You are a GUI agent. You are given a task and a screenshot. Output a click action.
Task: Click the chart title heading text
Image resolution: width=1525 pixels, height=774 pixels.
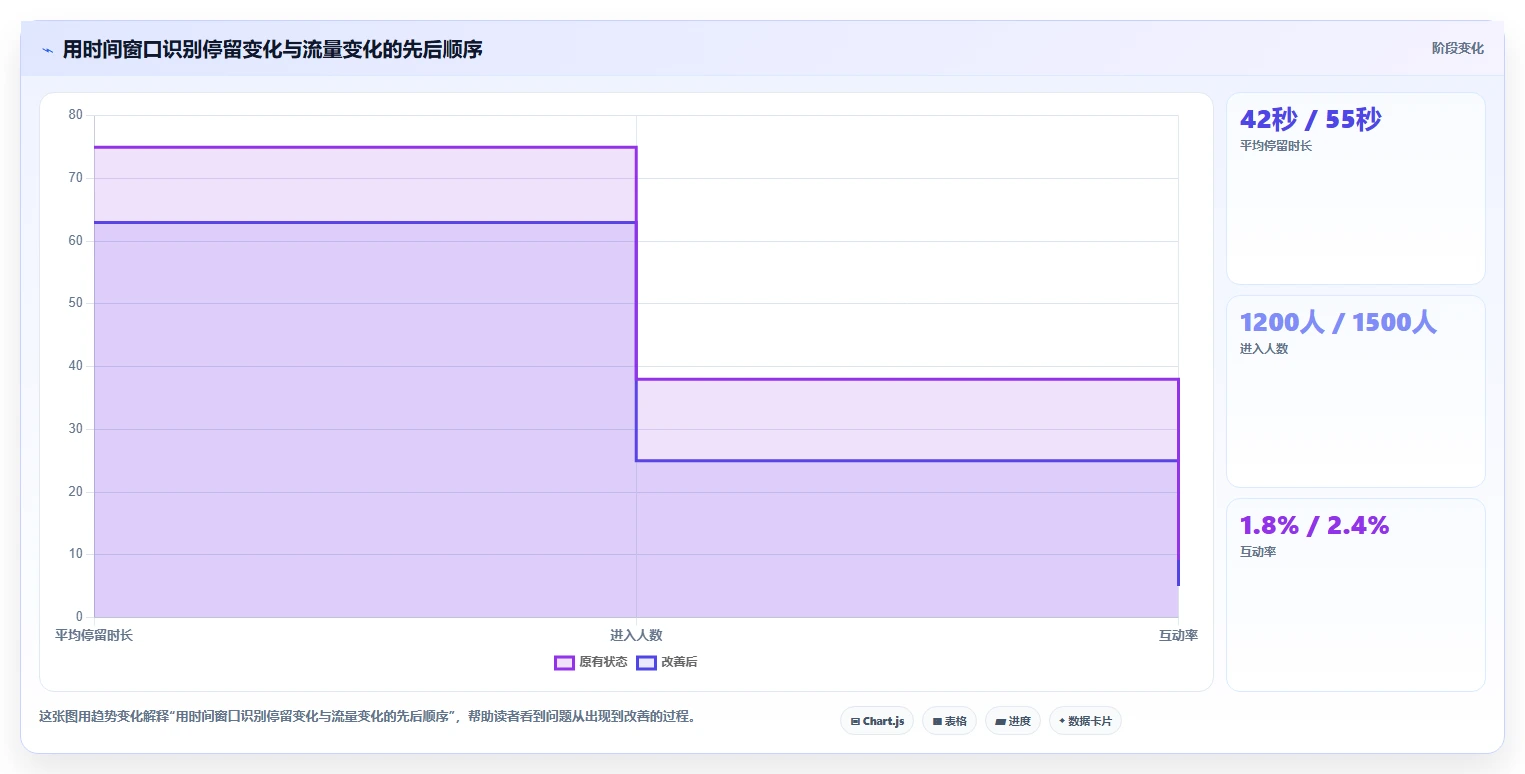[x=272, y=49]
